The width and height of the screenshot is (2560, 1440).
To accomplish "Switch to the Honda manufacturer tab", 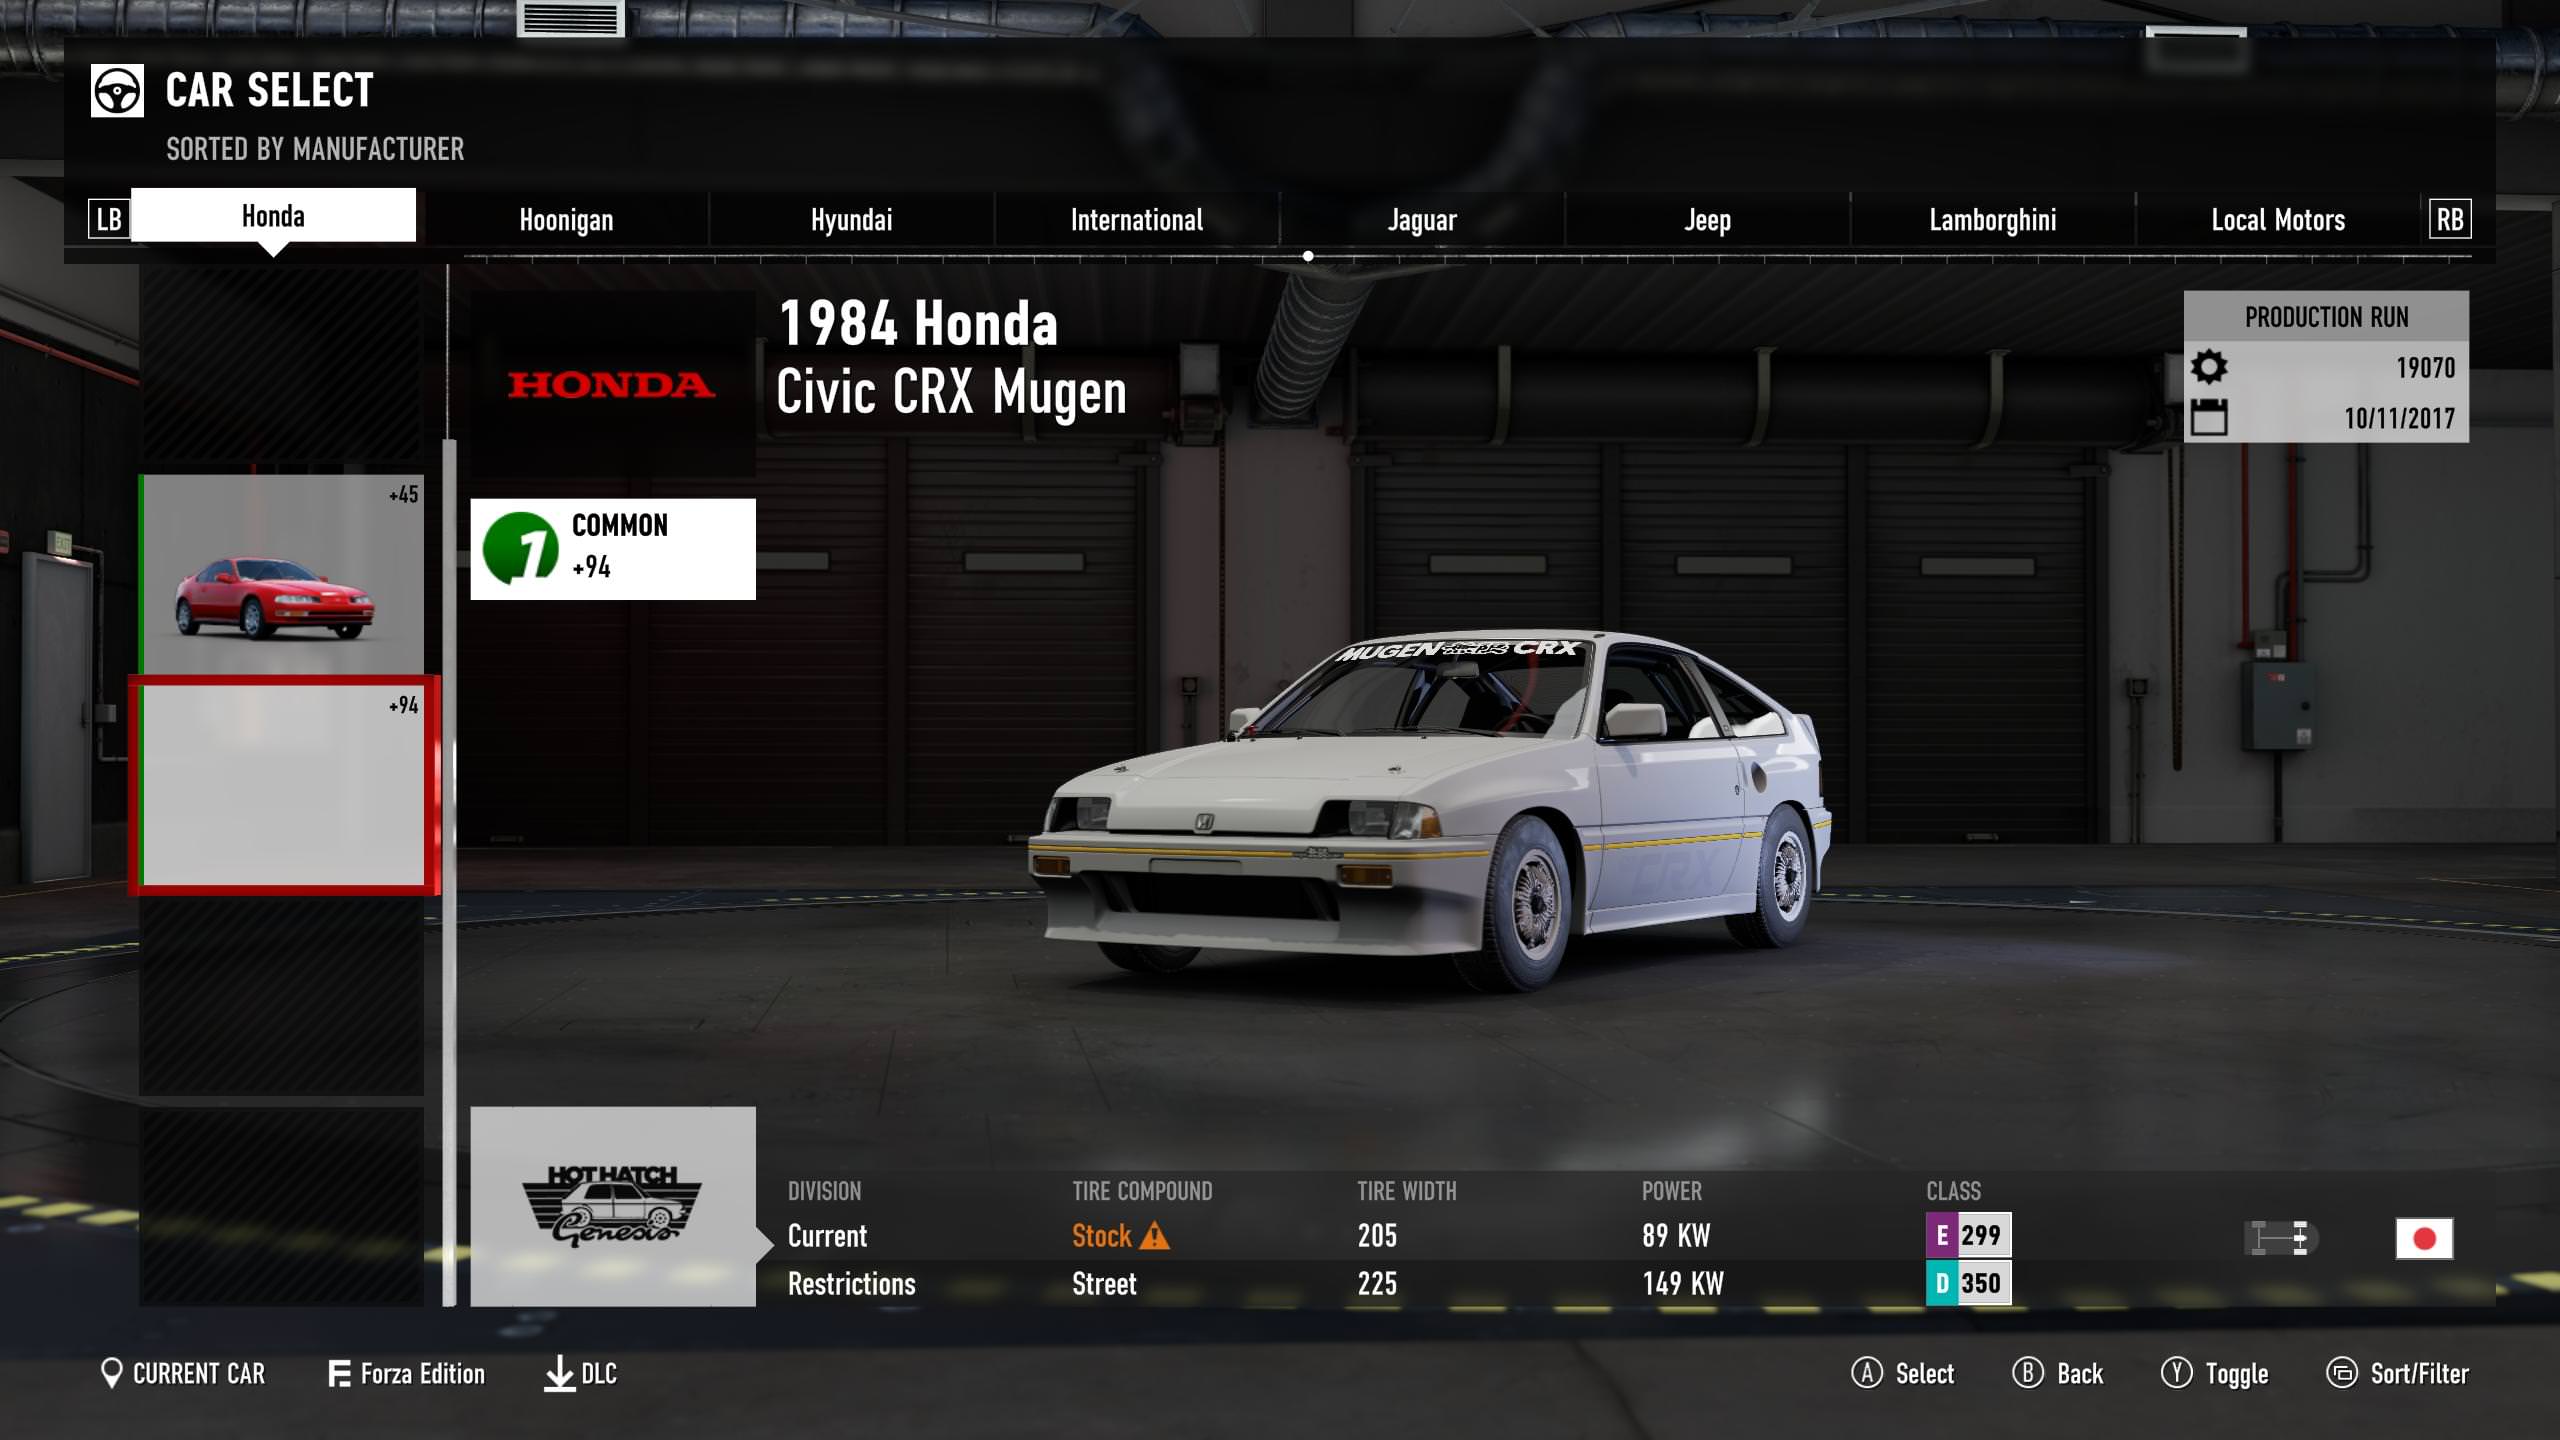I will (273, 215).
